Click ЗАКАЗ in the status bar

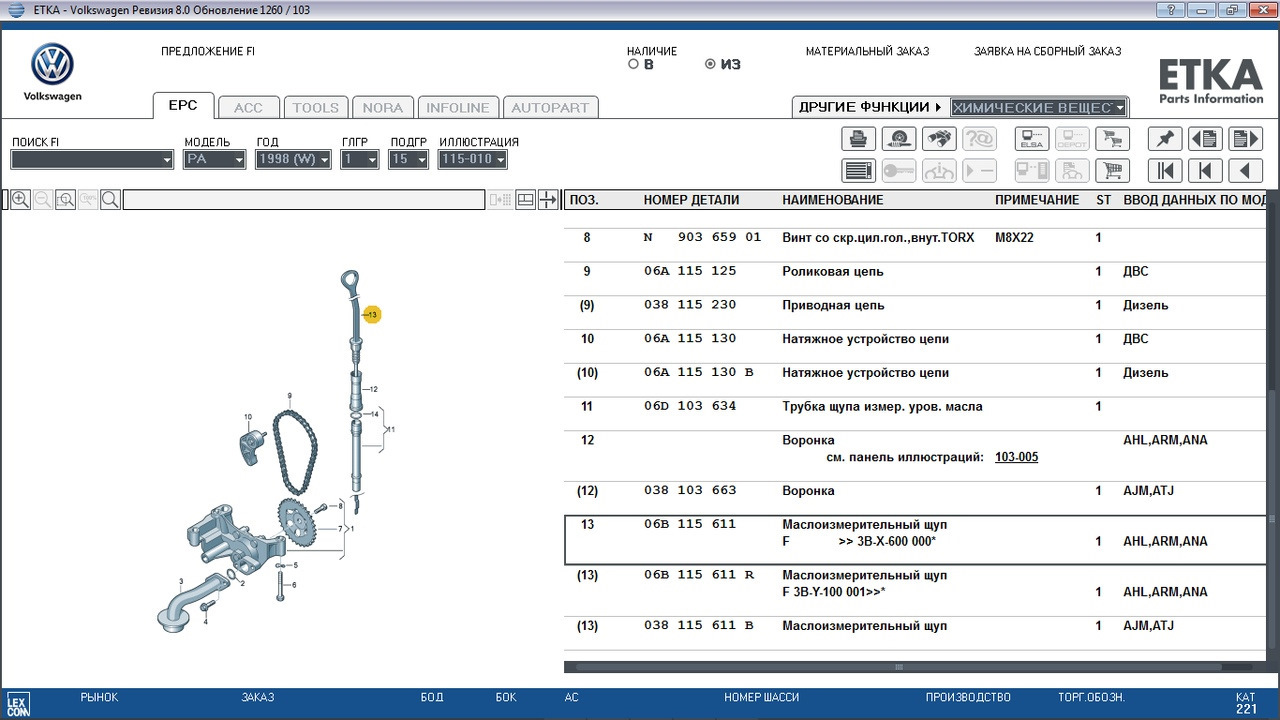[258, 697]
